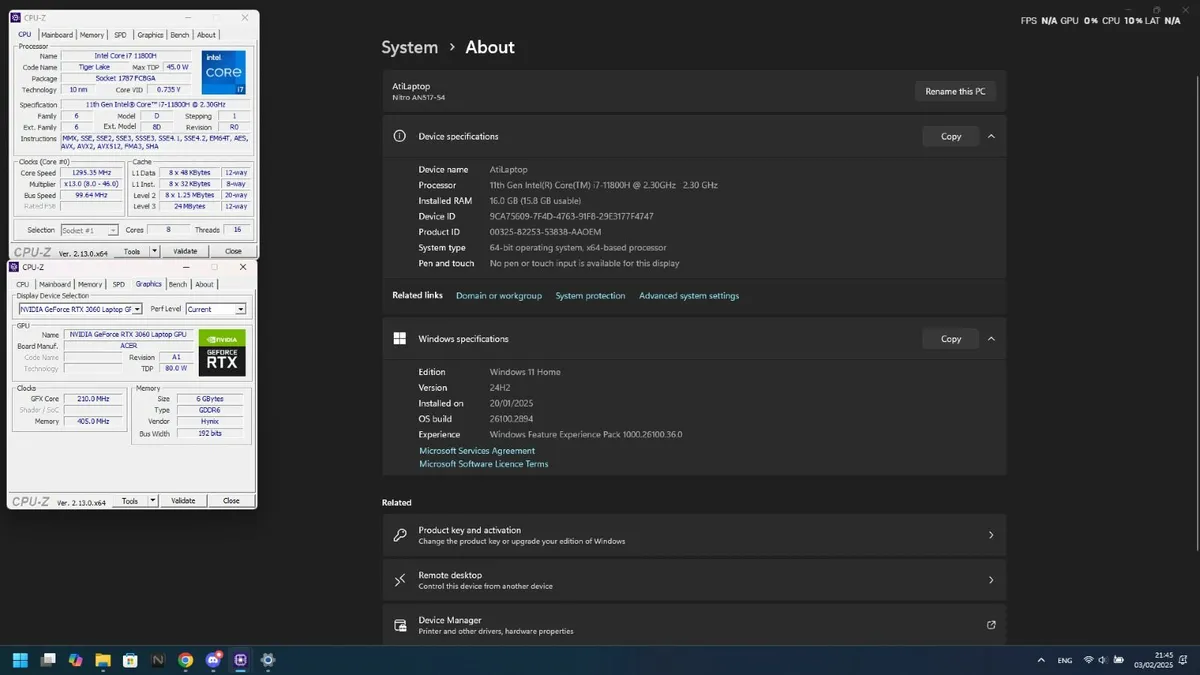
Task: Click the volume speaker tray icon
Action: (x=1102, y=660)
